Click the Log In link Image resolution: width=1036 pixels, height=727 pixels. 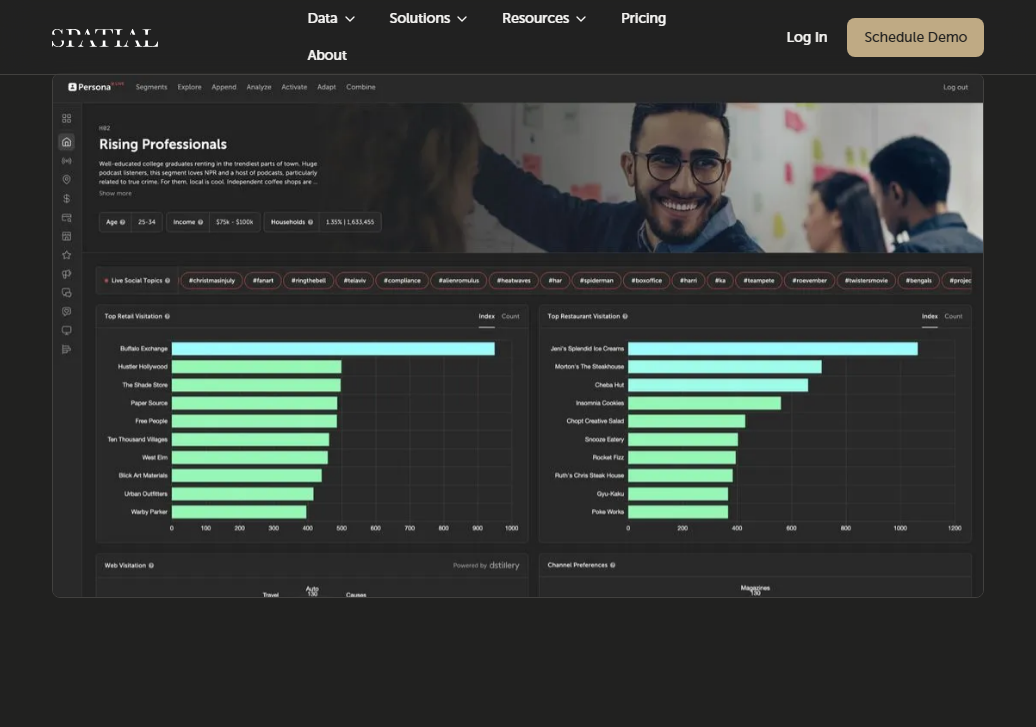coord(806,38)
